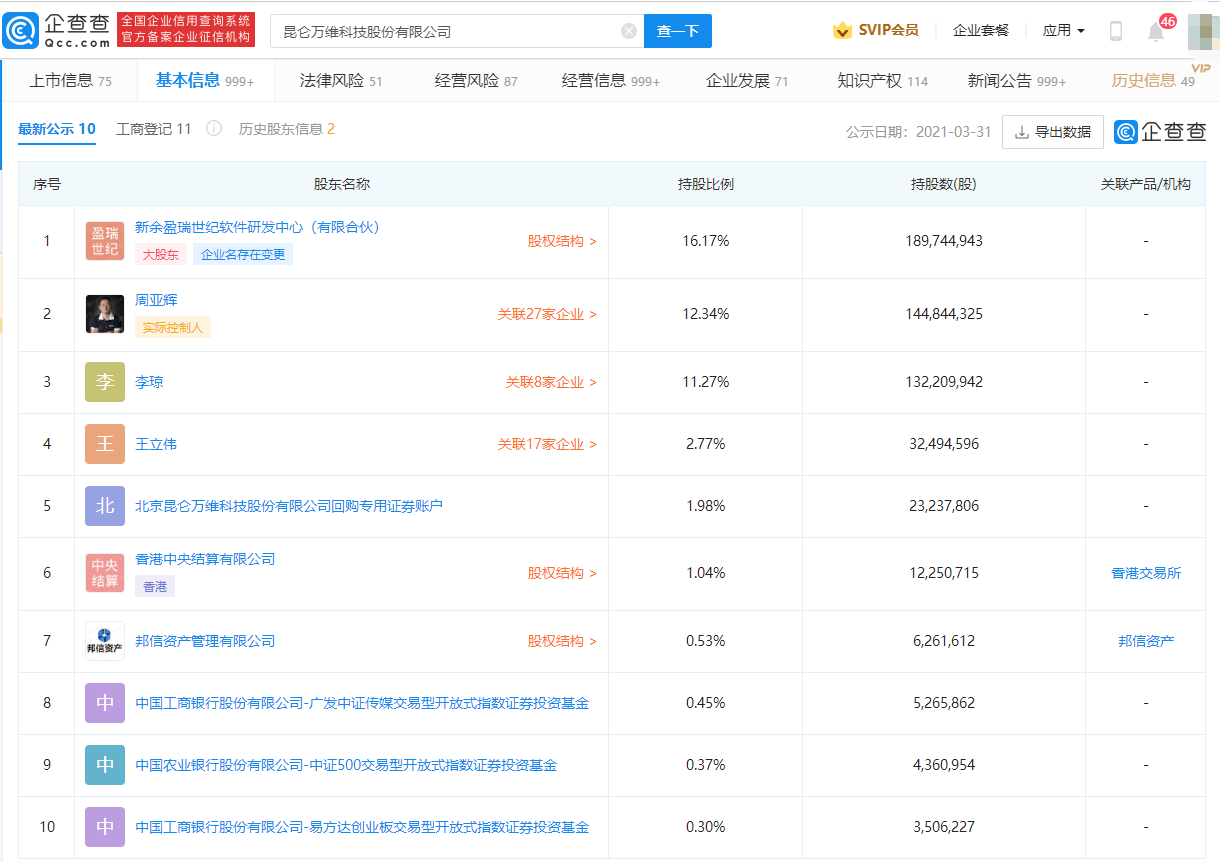Switch to 企业发展 tab
The height and width of the screenshot is (862, 1220).
coord(747,81)
